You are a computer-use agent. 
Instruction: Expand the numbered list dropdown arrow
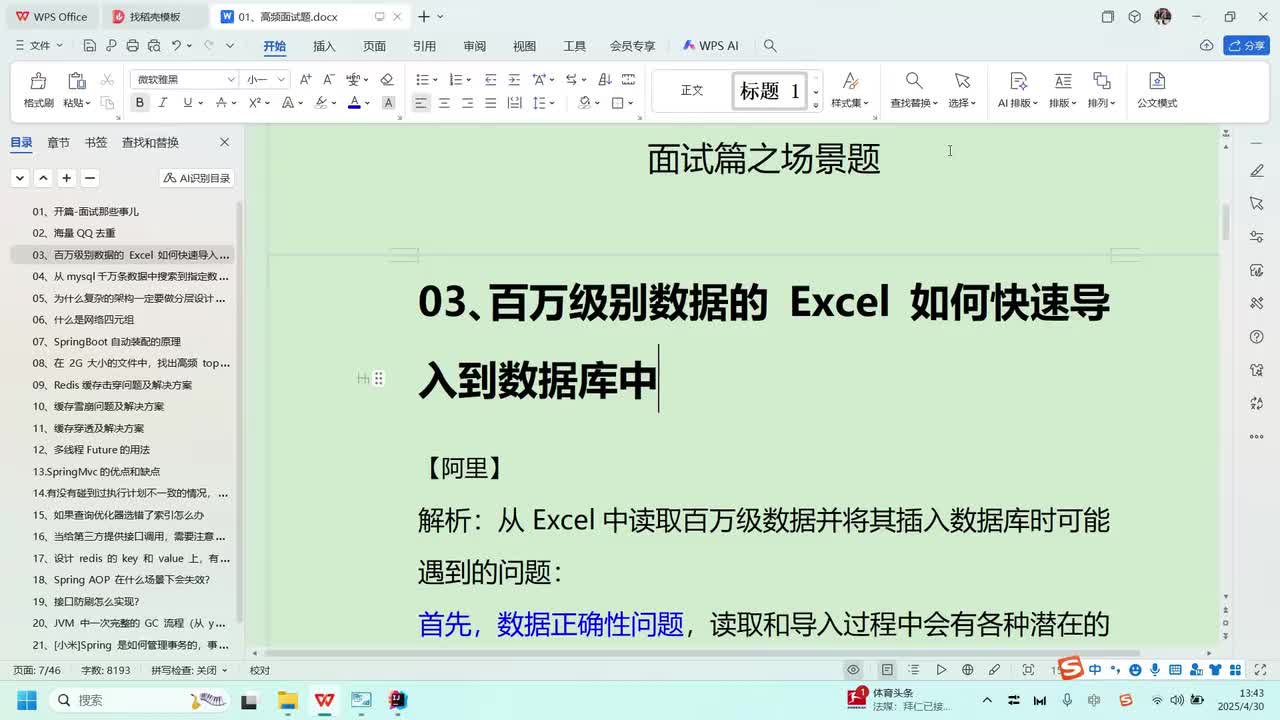click(x=468, y=80)
